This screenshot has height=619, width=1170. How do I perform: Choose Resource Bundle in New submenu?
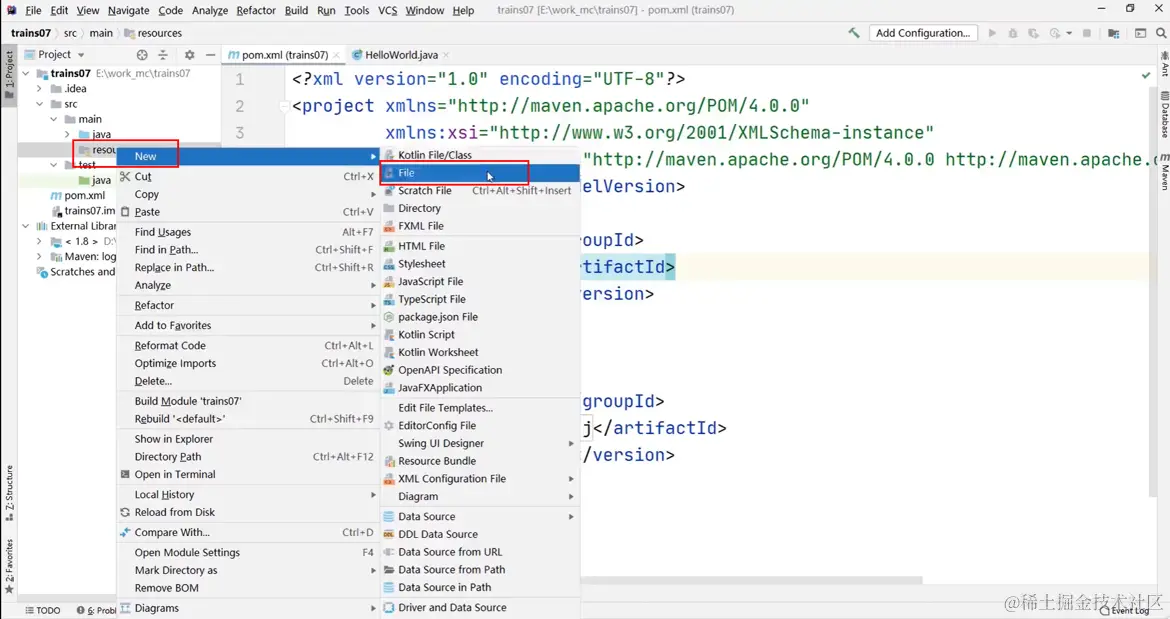pos(480,461)
